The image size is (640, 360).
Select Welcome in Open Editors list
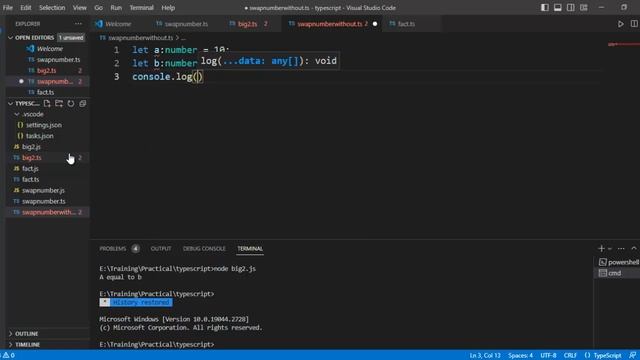click(x=50, y=49)
